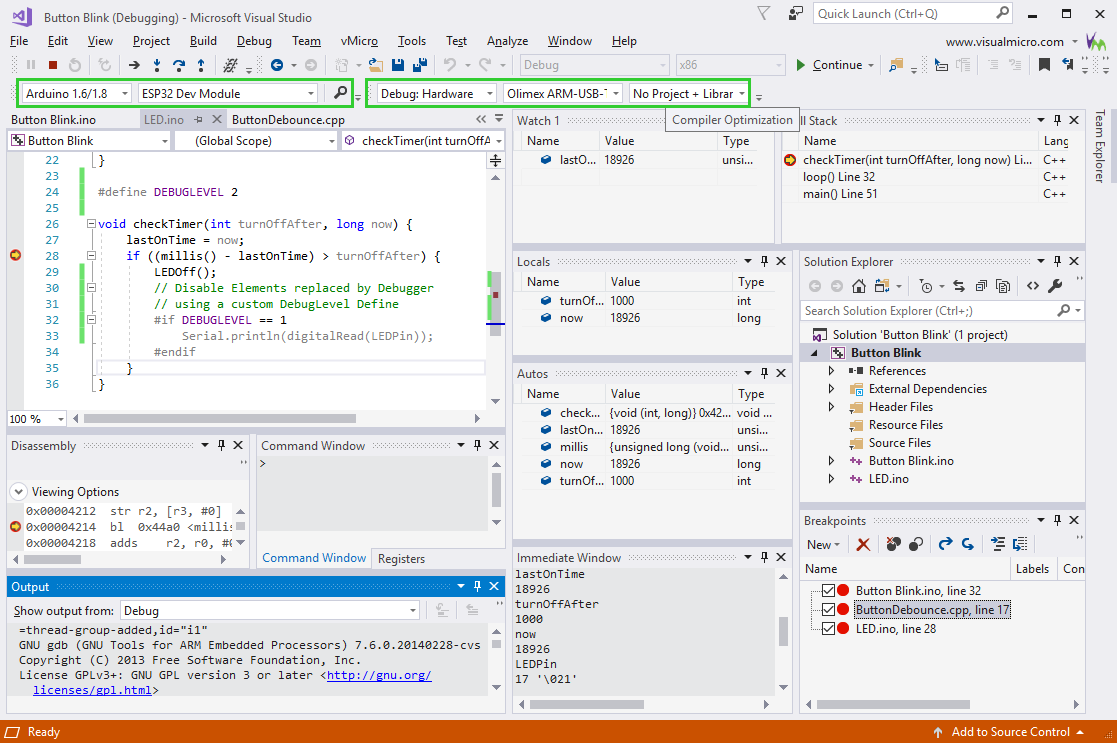Screen dimensions: 1117x743
Task: Click the Collapse All icon in Solution Explorer
Action: point(982,287)
